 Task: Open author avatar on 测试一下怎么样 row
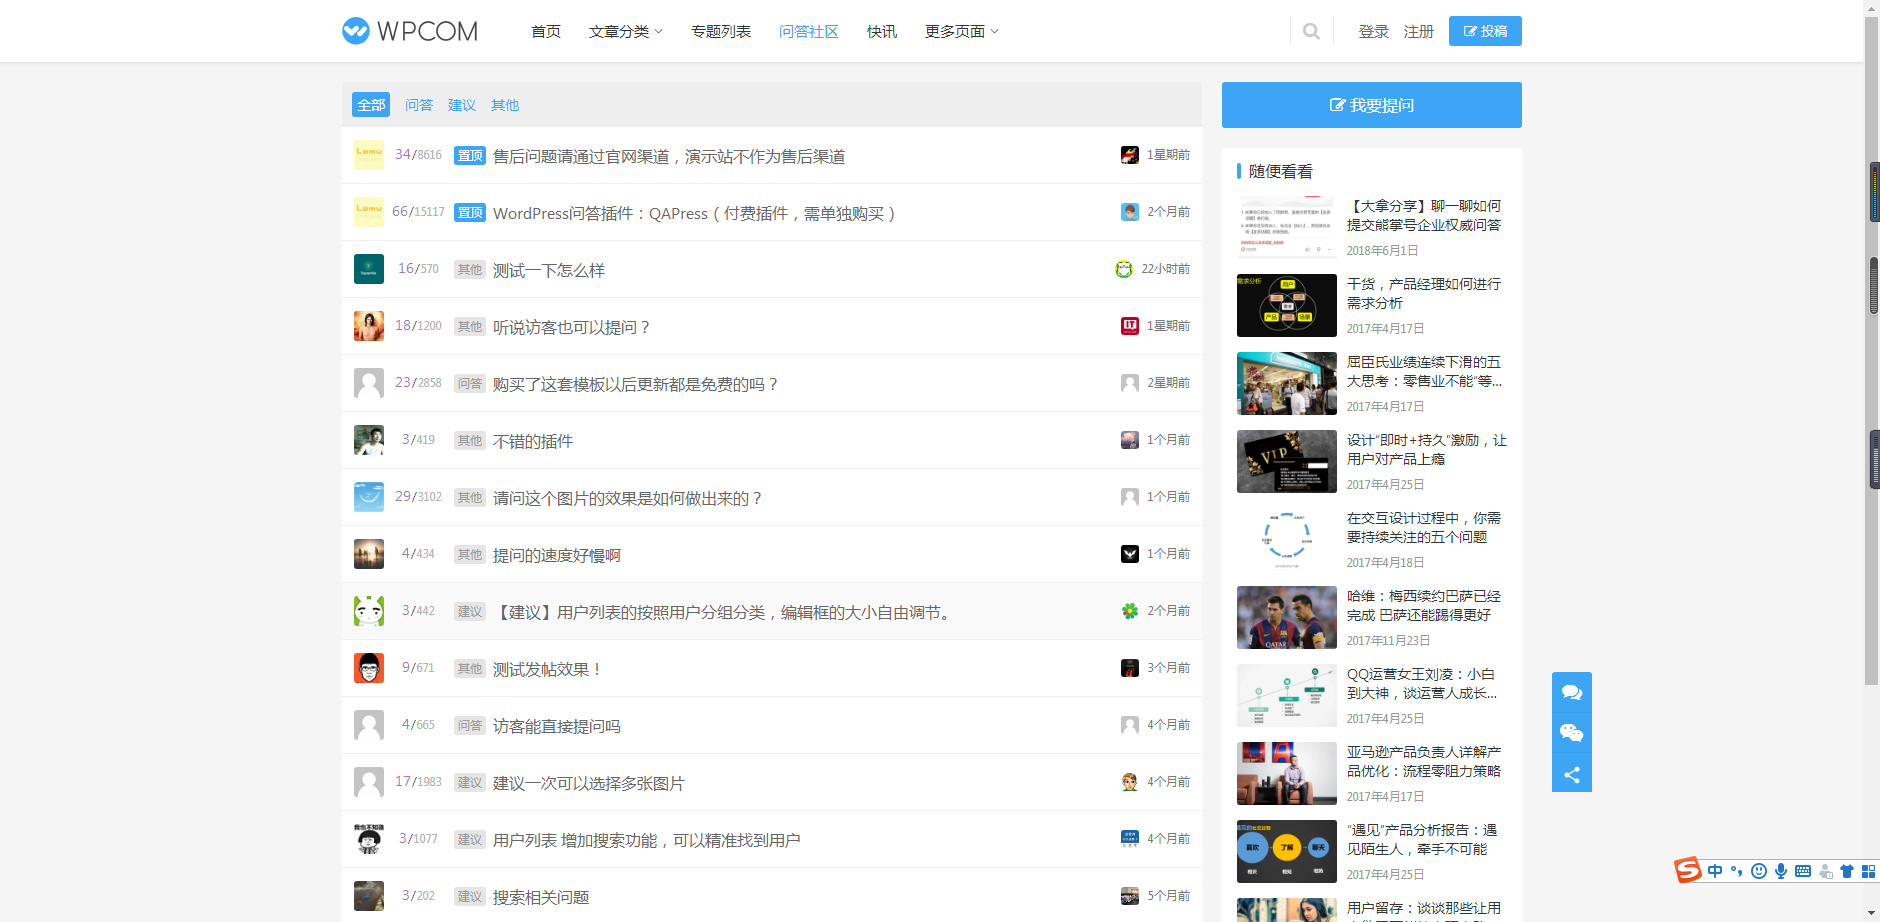[x=369, y=269]
